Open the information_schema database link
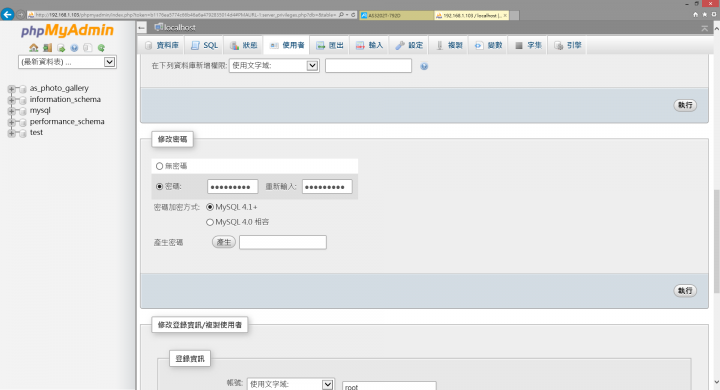The width and height of the screenshot is (720, 390). pos(65,99)
